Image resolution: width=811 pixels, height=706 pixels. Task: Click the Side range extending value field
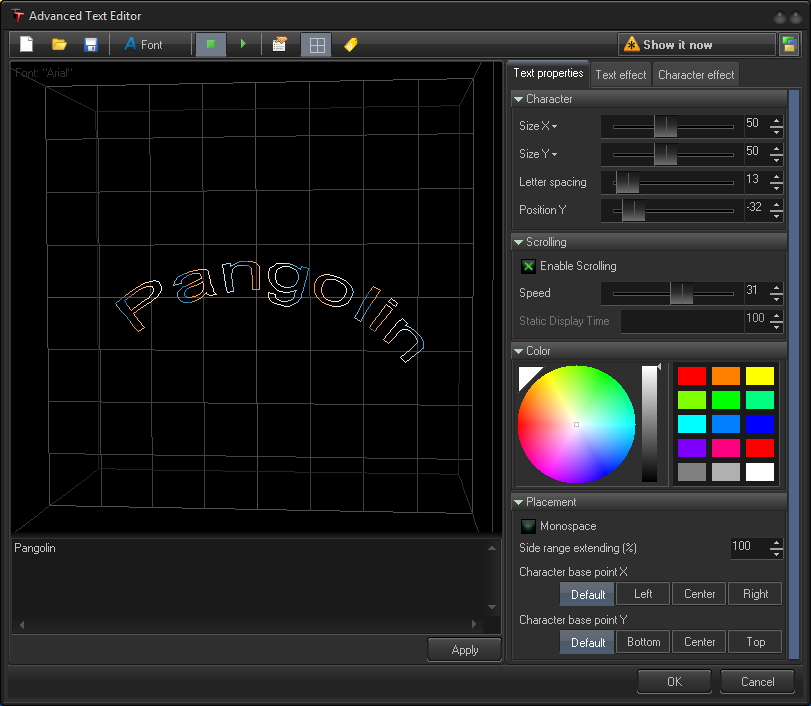tap(749, 546)
